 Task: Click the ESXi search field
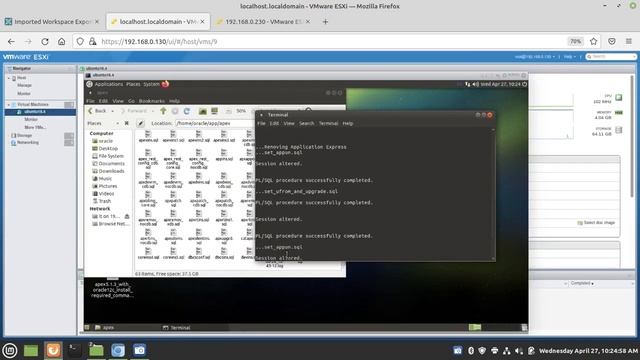tap(611, 57)
